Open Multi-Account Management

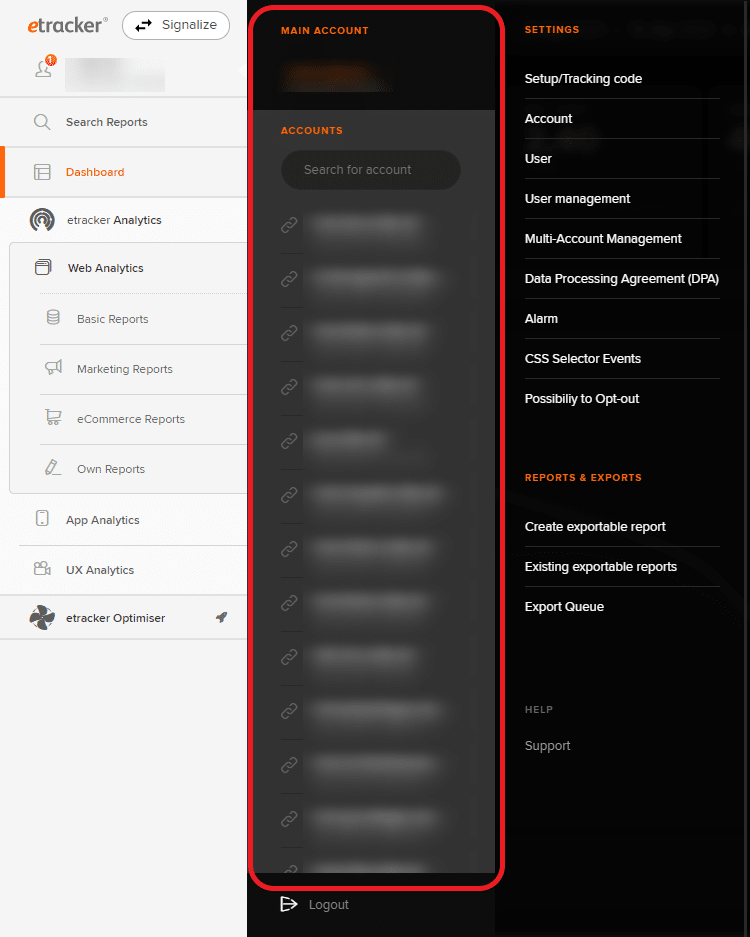(x=603, y=239)
